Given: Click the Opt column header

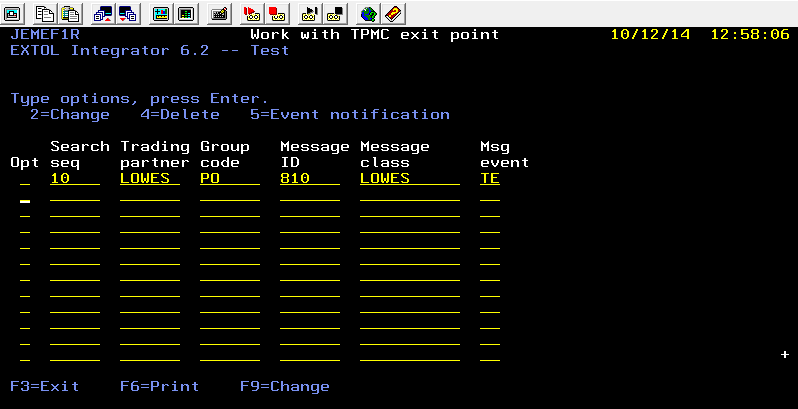Looking at the screenshot, I should 24,163.
